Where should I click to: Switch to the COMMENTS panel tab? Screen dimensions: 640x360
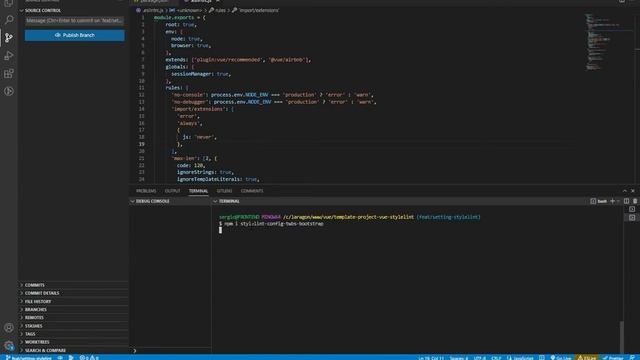252,191
